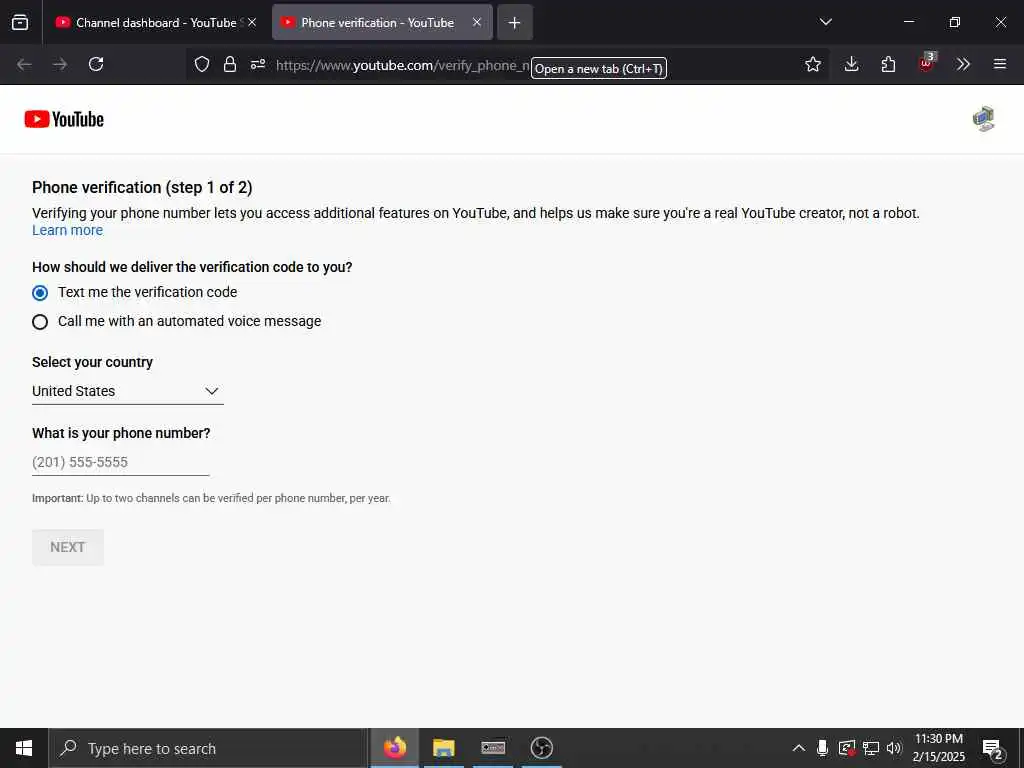
Task: Open the Extensions puzzle icon
Action: point(888,64)
